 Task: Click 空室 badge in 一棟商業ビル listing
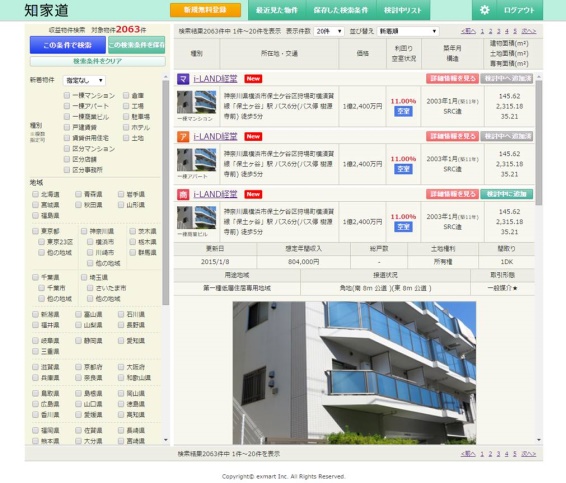(403, 227)
